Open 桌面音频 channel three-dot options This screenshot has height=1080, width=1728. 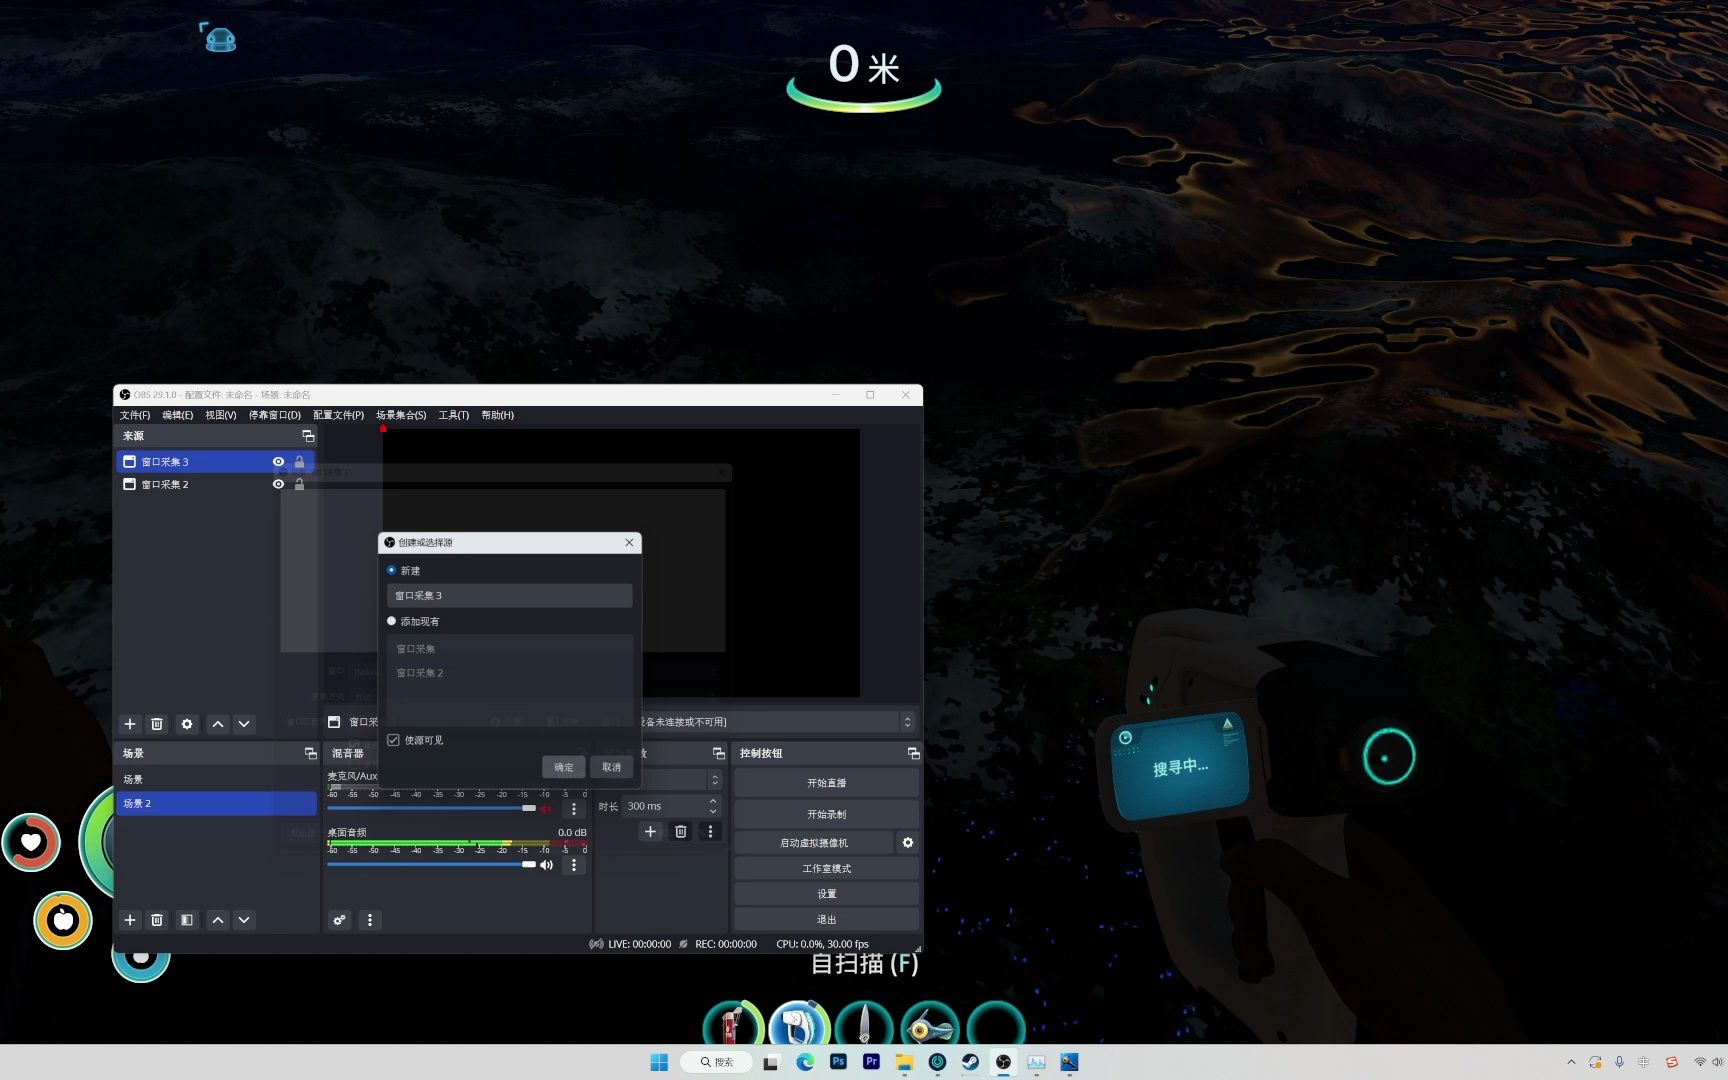574,865
